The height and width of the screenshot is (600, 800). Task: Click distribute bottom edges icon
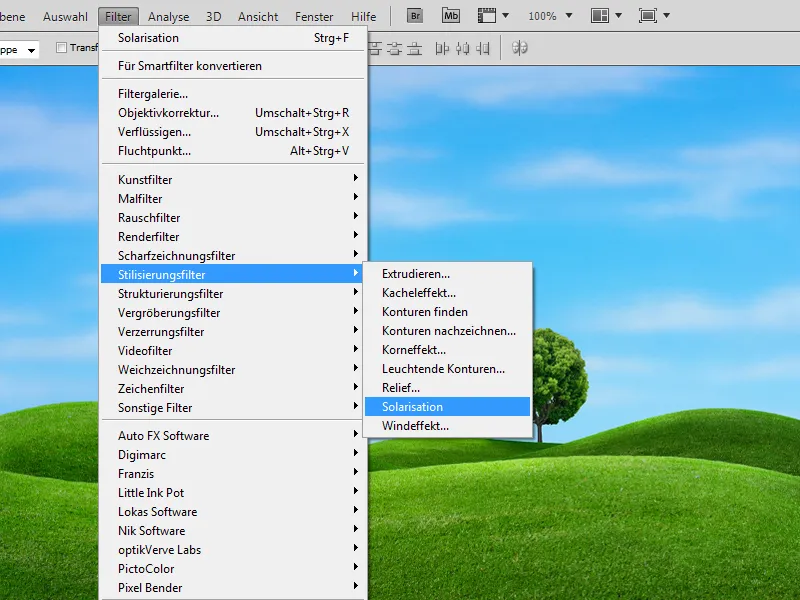click(x=414, y=48)
